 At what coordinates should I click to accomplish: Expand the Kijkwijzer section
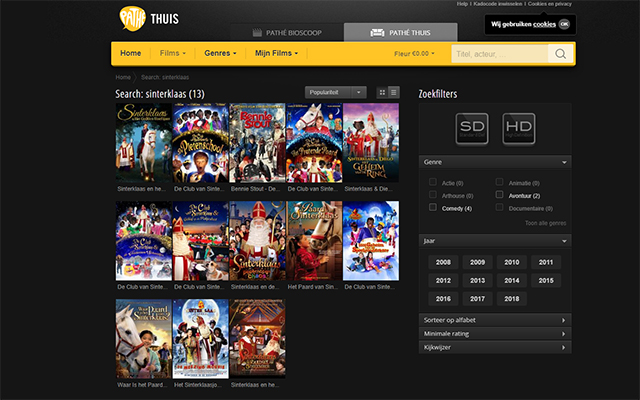495,347
